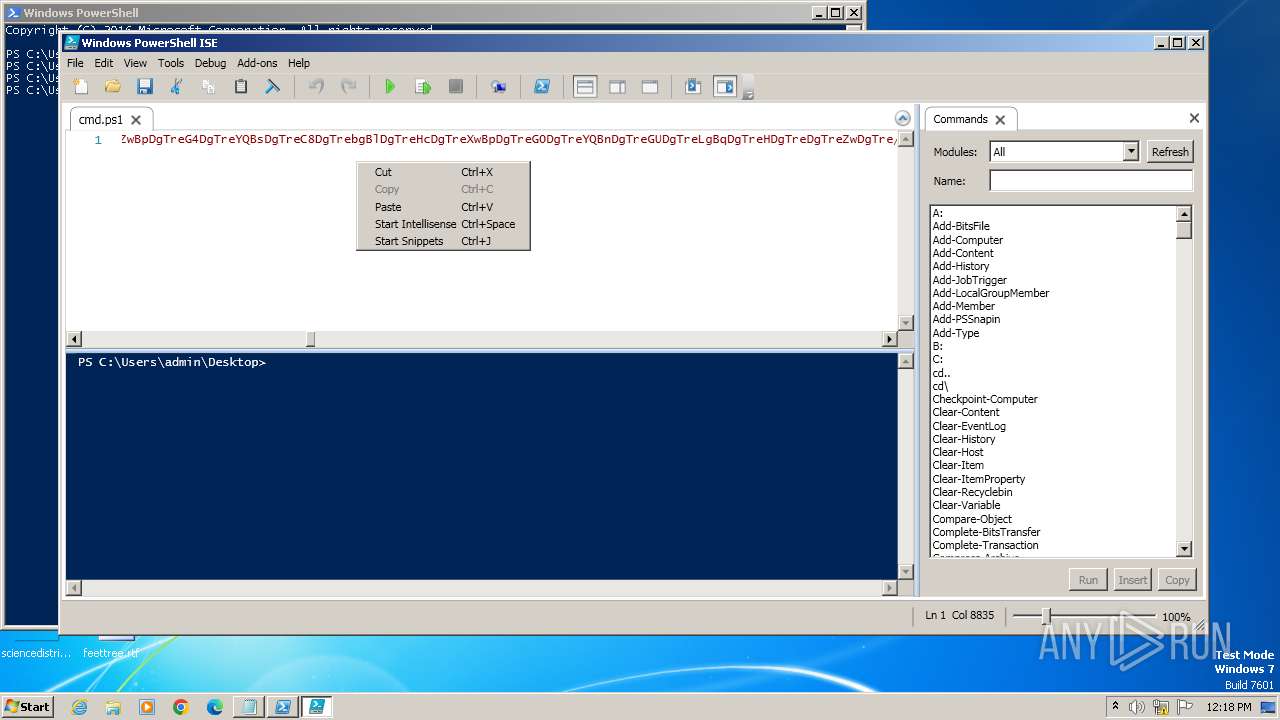Show the command window toolbar icon
This screenshot has width=1280, height=720.
click(x=693, y=87)
